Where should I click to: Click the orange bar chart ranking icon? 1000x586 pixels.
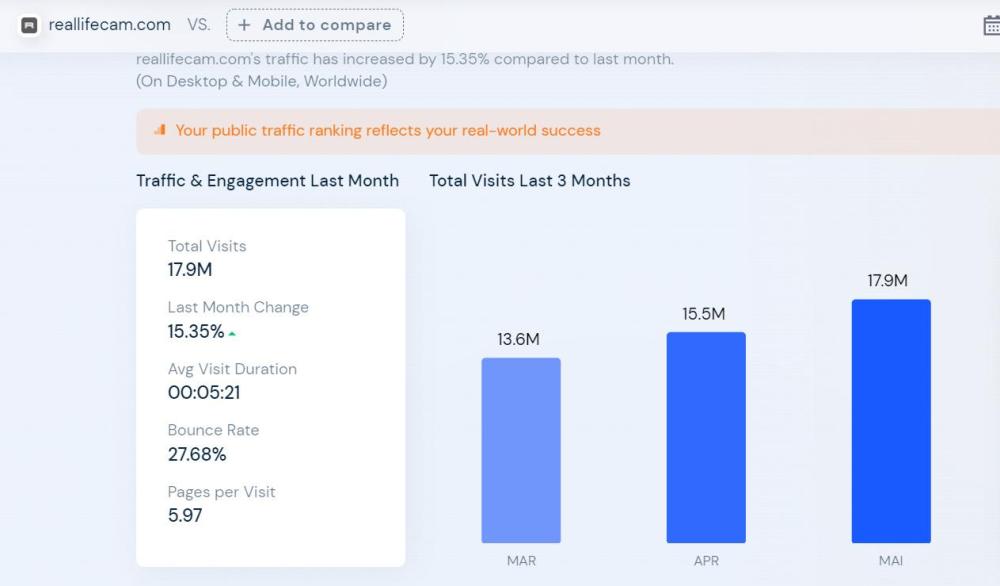160,130
